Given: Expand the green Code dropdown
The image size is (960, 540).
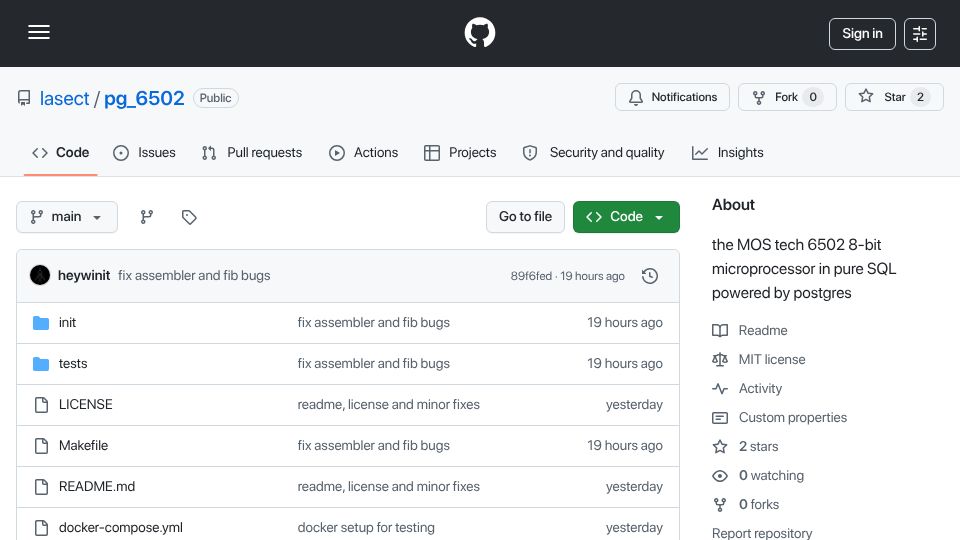Looking at the screenshot, I should point(626,217).
